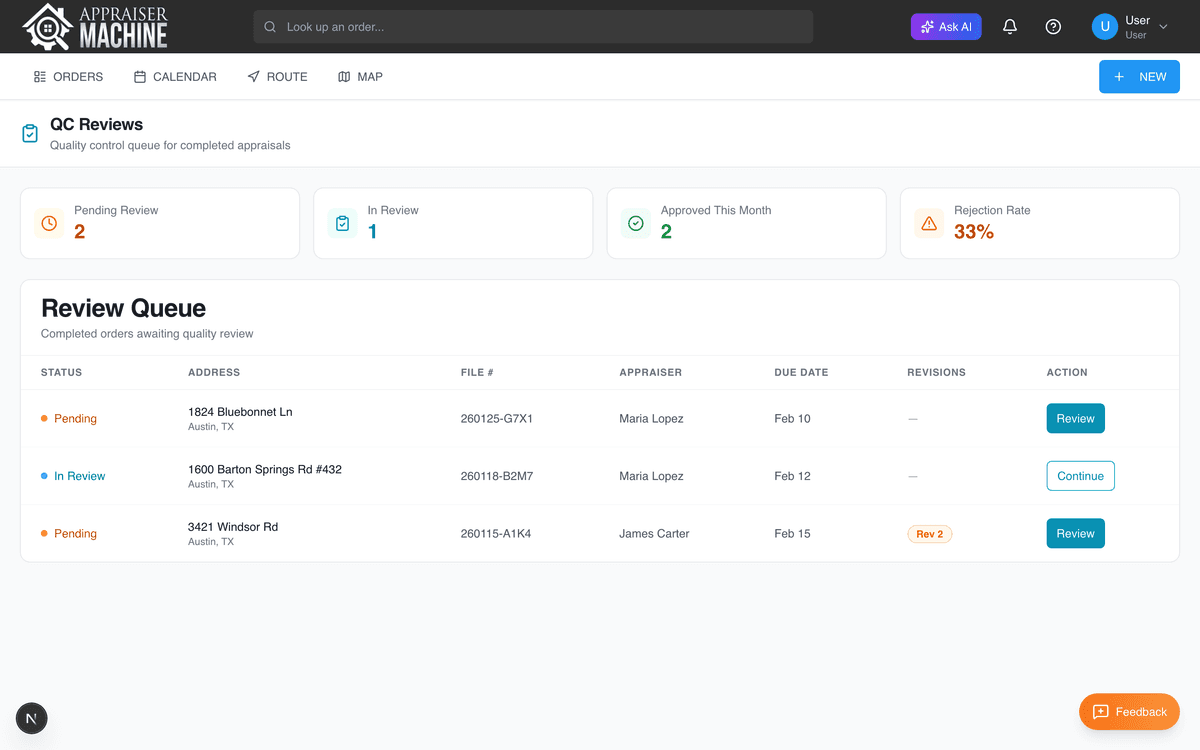Open the Orders tab

pos(68,77)
